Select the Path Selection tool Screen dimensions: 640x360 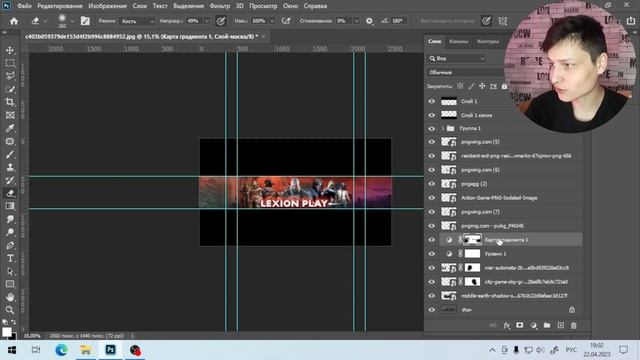point(10,271)
